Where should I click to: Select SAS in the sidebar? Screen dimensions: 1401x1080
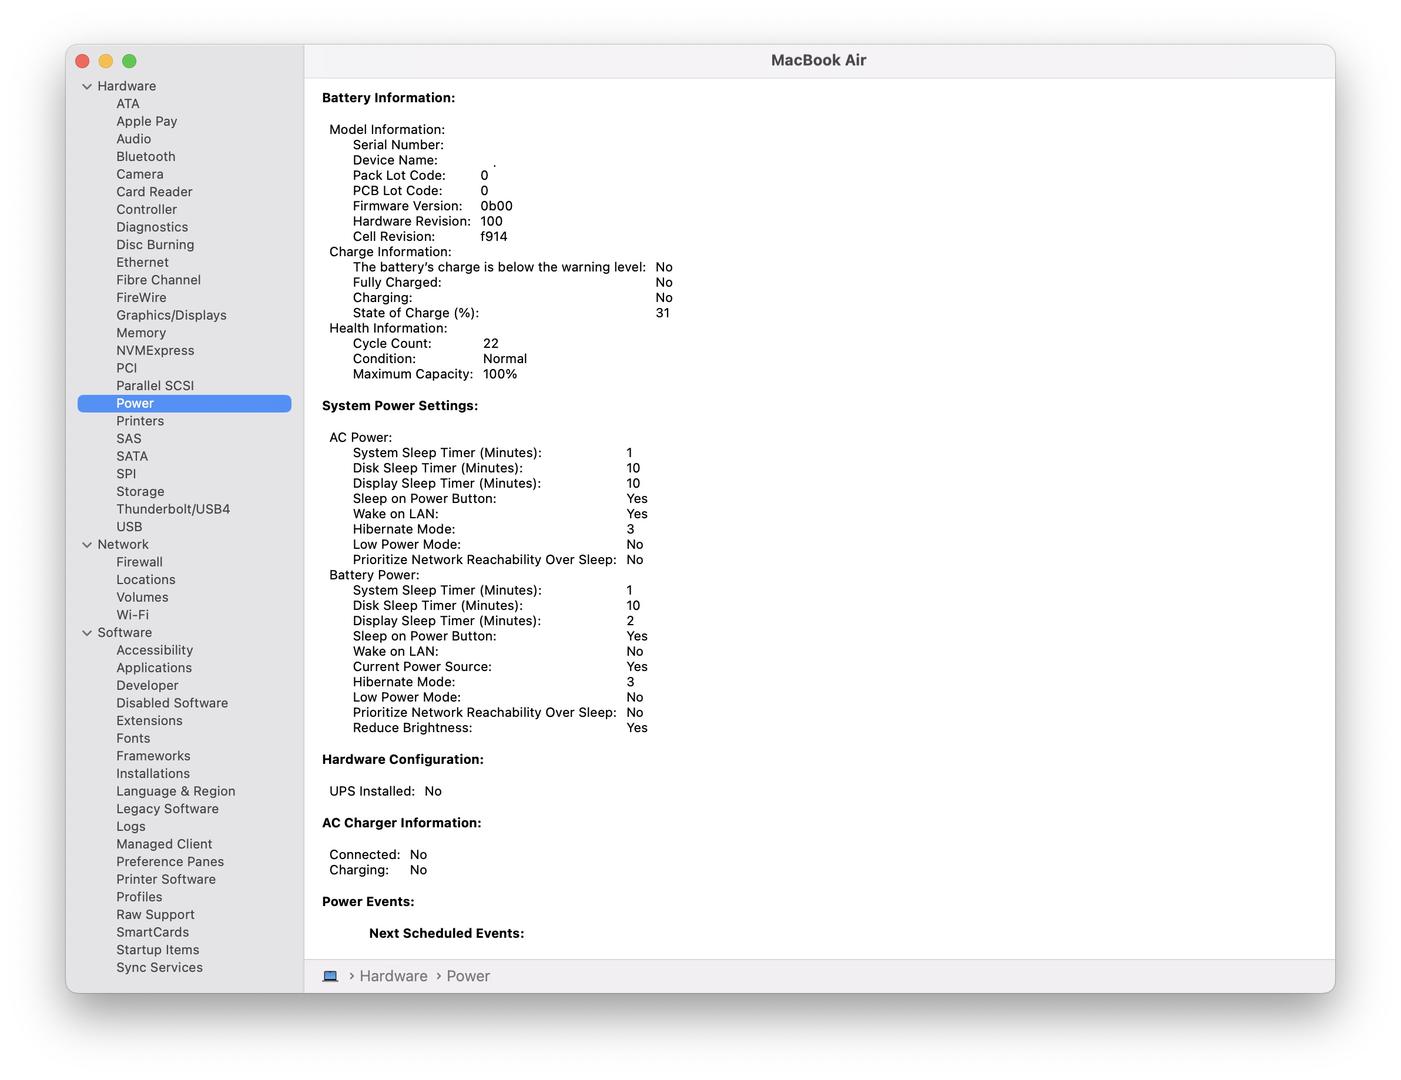128,439
